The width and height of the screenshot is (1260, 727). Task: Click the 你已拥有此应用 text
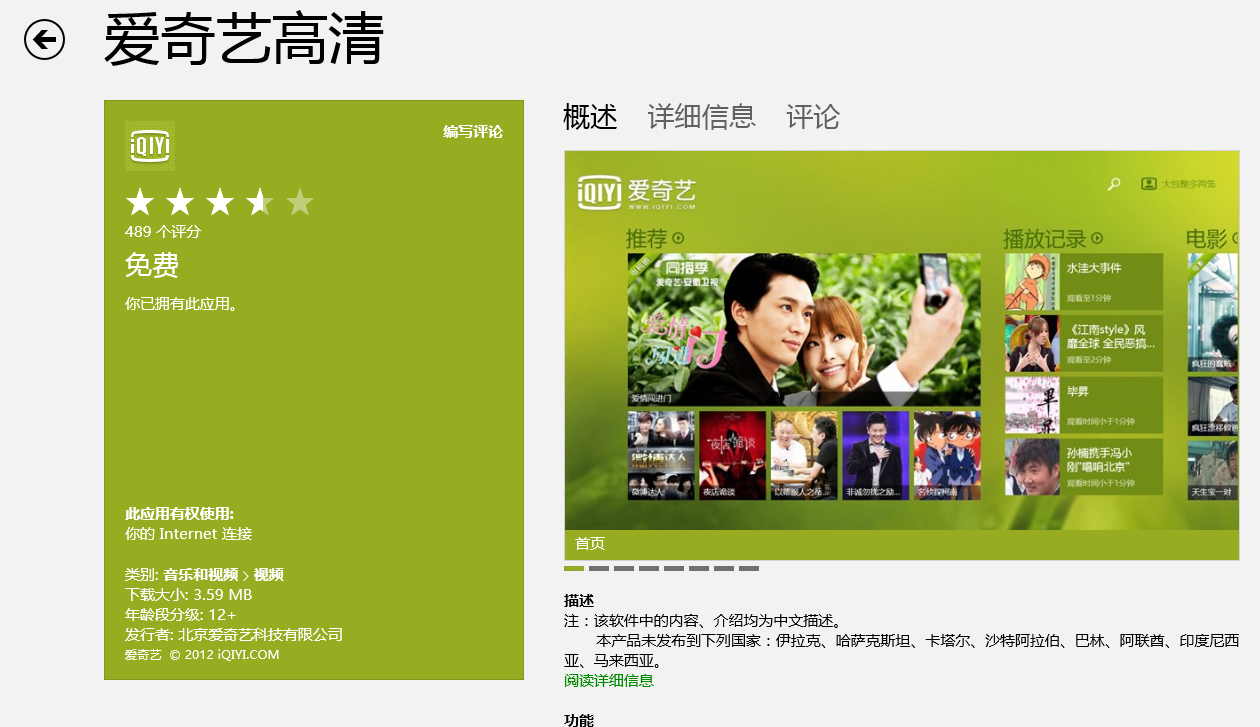tap(181, 304)
